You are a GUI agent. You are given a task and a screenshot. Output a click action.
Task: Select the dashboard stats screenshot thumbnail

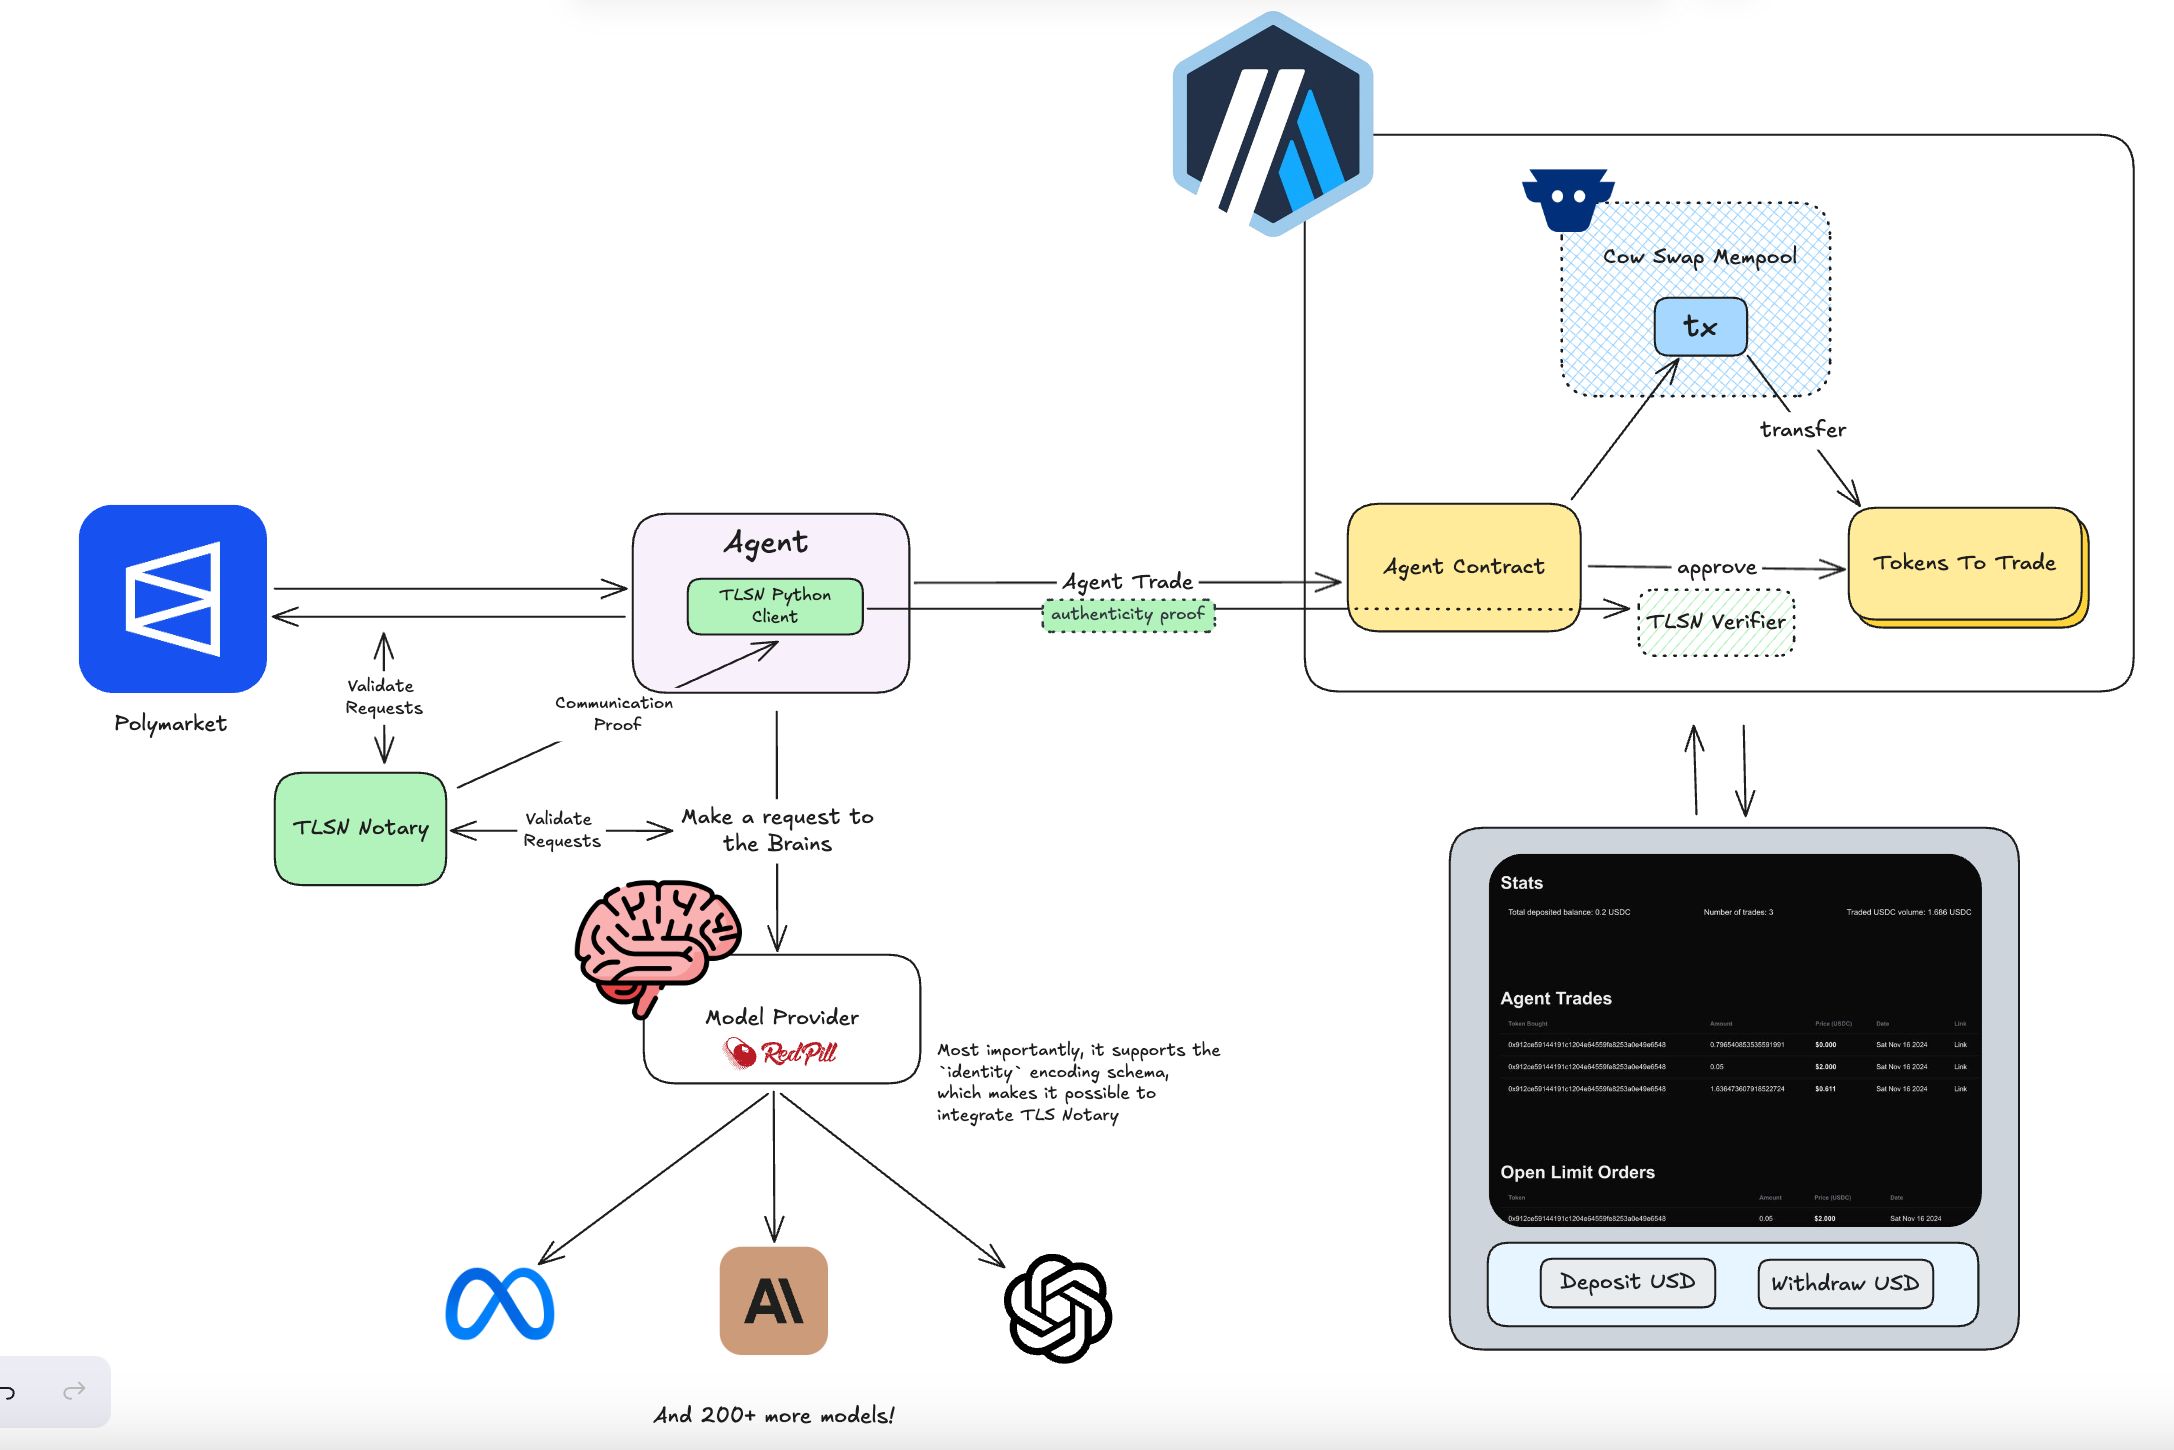[x=1735, y=1040]
